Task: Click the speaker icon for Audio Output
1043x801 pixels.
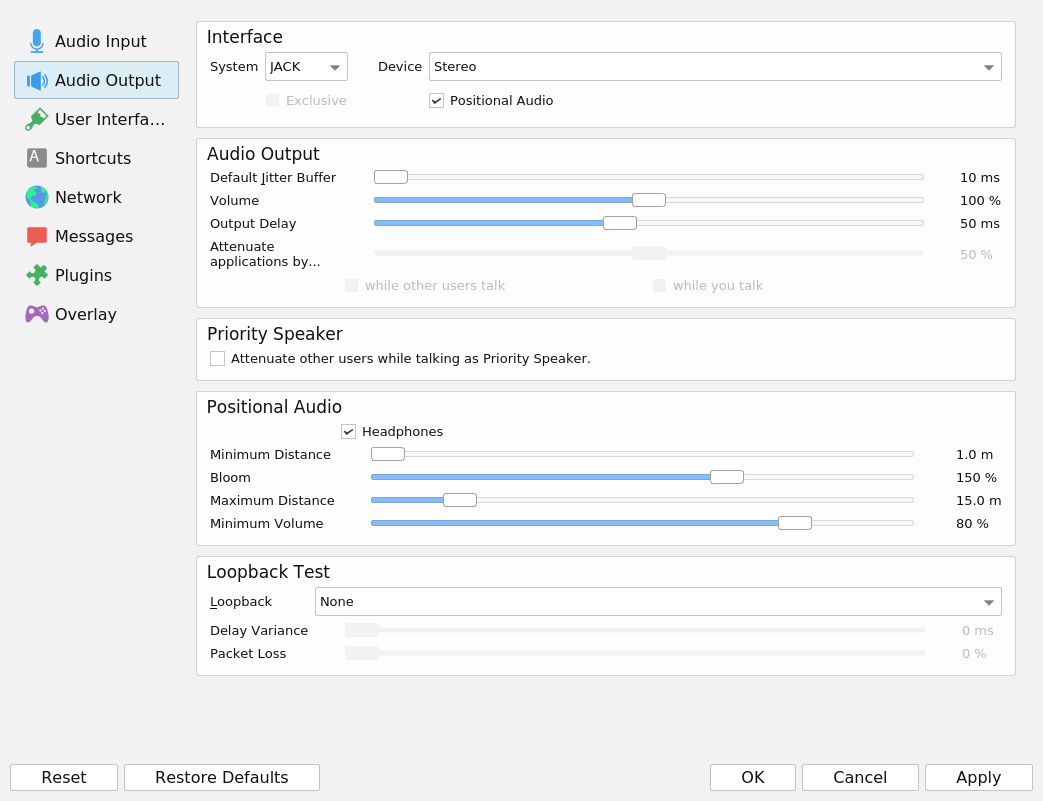Action: coord(37,80)
